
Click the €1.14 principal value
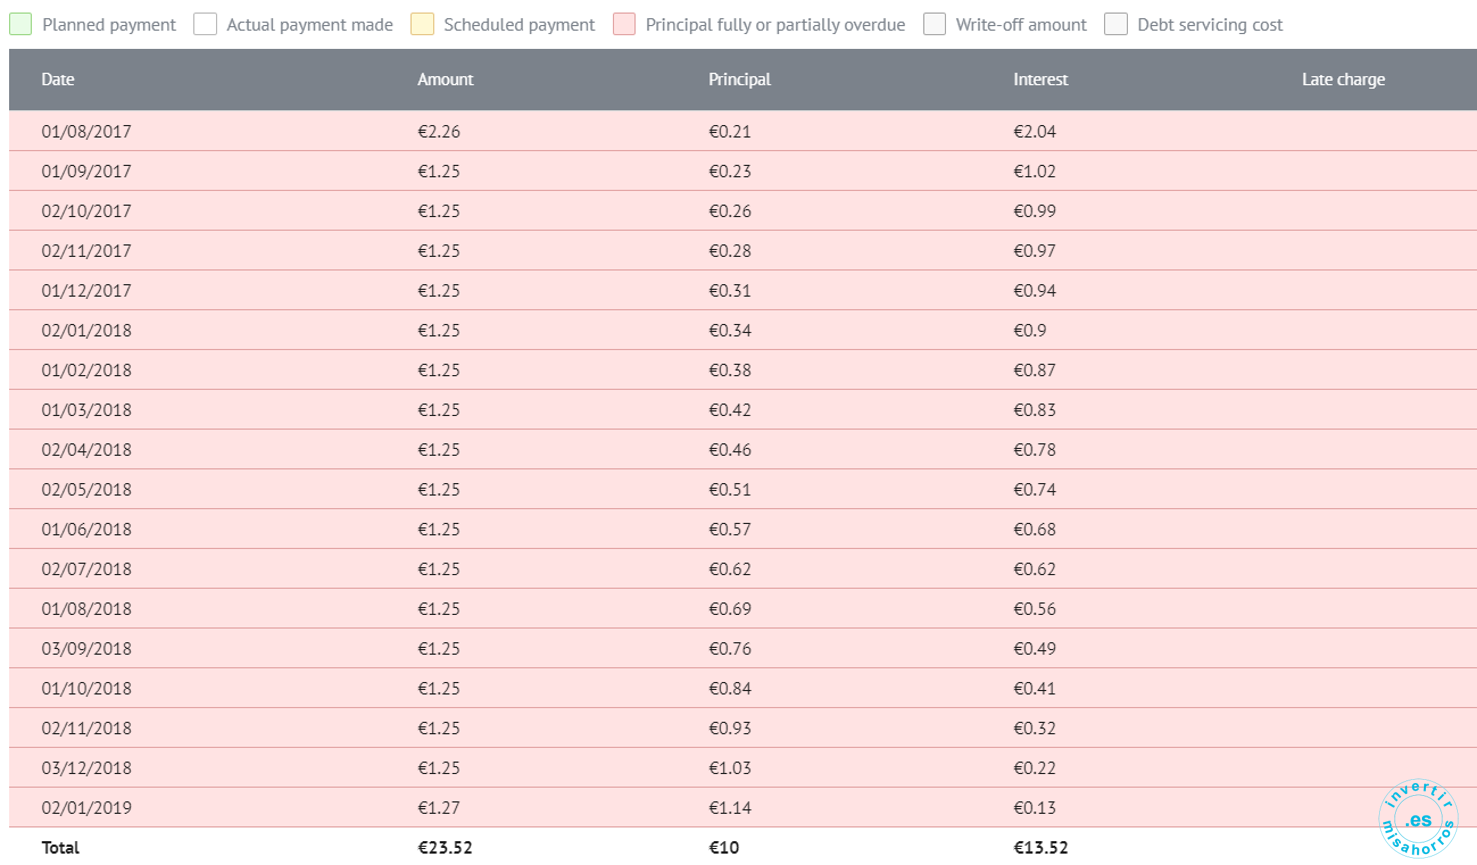(730, 808)
